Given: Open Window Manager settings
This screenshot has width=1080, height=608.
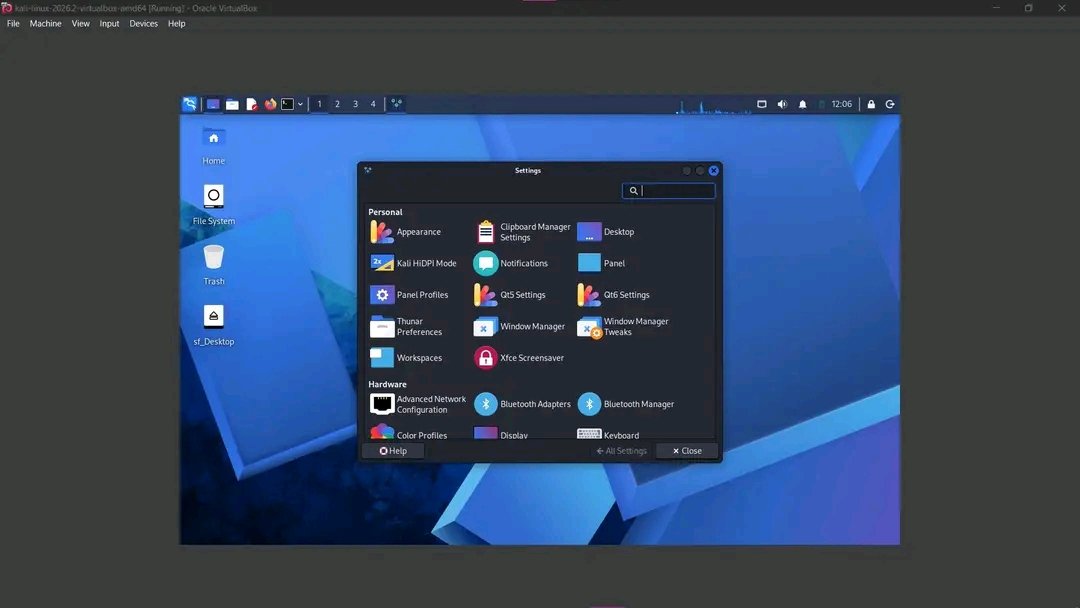Looking at the screenshot, I should click(519, 326).
